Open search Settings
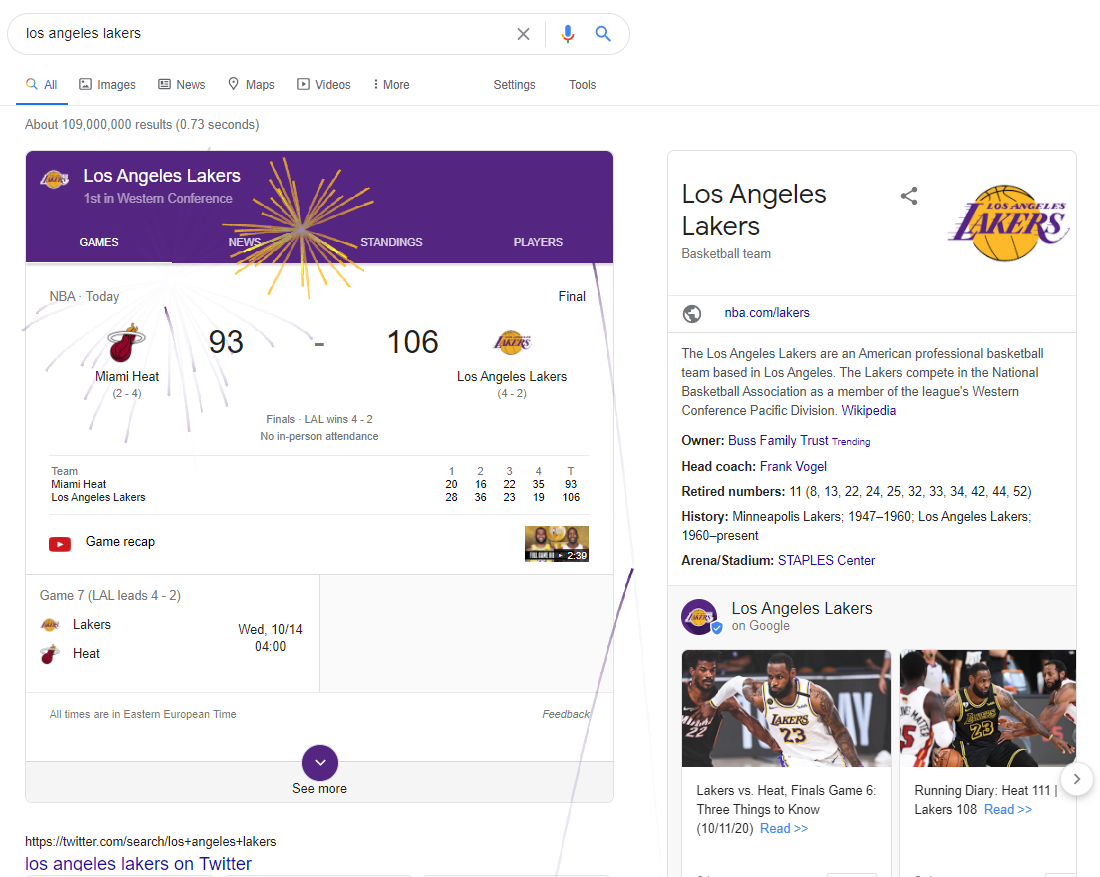Image resolution: width=1100 pixels, height=877 pixels. [514, 84]
